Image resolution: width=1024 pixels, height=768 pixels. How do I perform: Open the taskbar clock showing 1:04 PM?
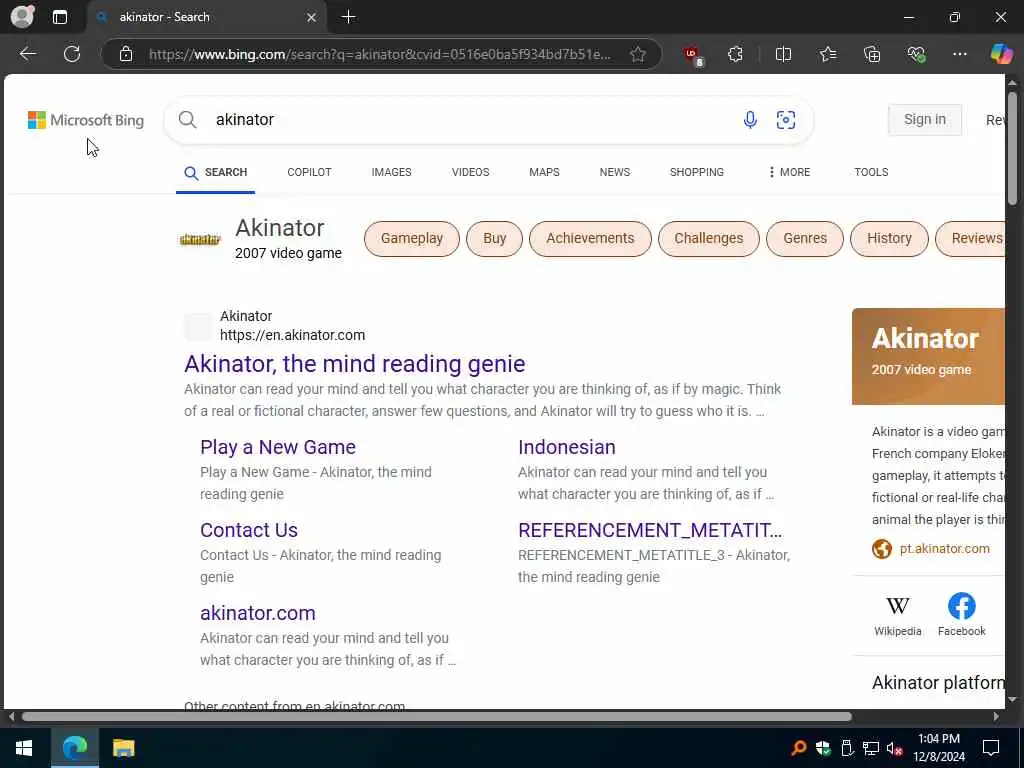[x=938, y=748]
